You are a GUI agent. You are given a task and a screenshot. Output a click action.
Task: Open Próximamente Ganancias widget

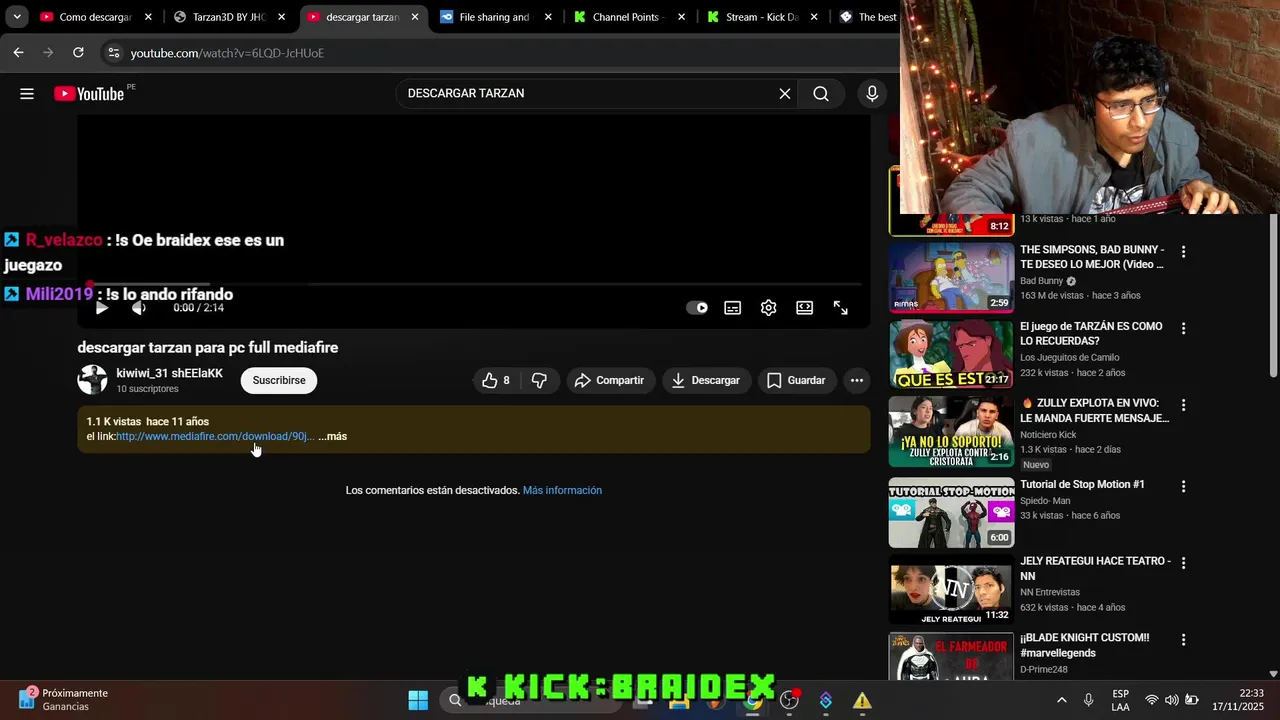[x=63, y=700]
